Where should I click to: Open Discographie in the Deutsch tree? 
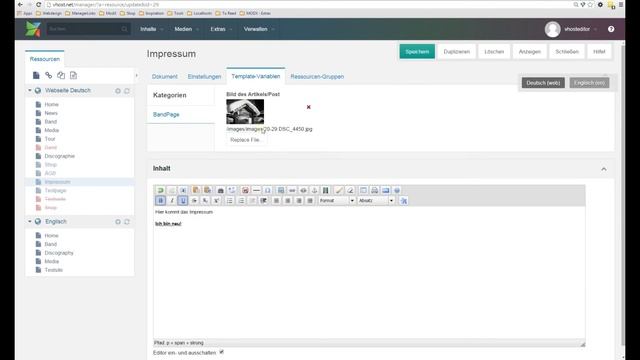tap(60, 156)
